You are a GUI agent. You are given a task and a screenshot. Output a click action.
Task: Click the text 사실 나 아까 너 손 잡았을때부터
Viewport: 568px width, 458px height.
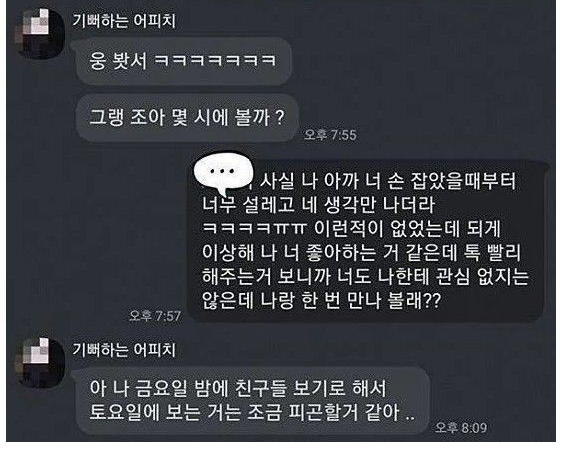coord(388,181)
